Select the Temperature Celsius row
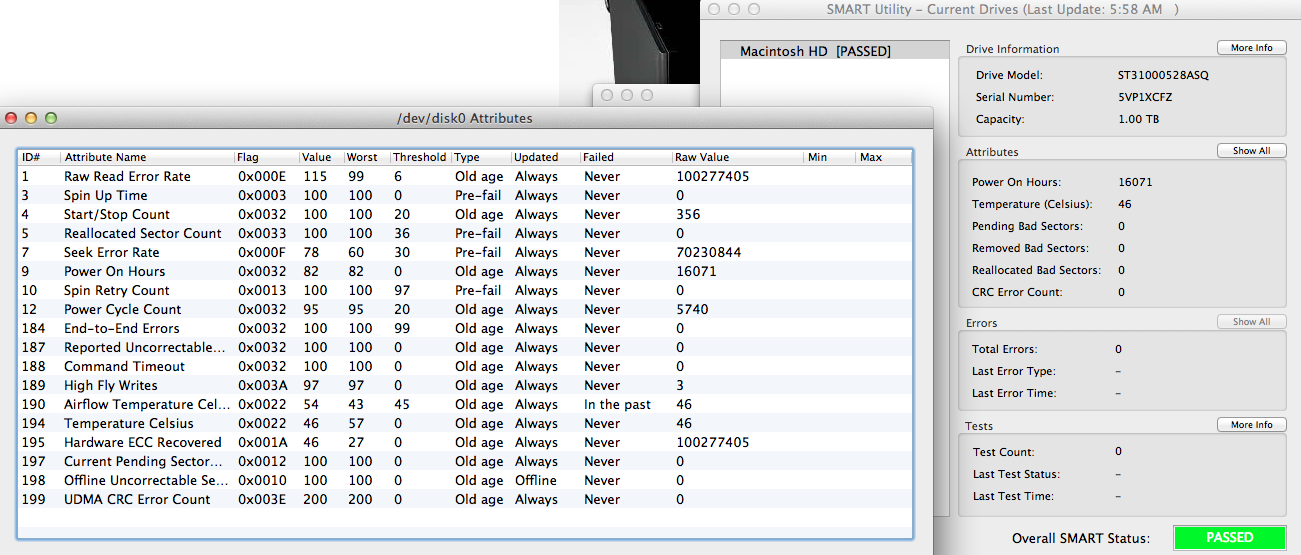The image size is (1301, 555). click(x=465, y=423)
